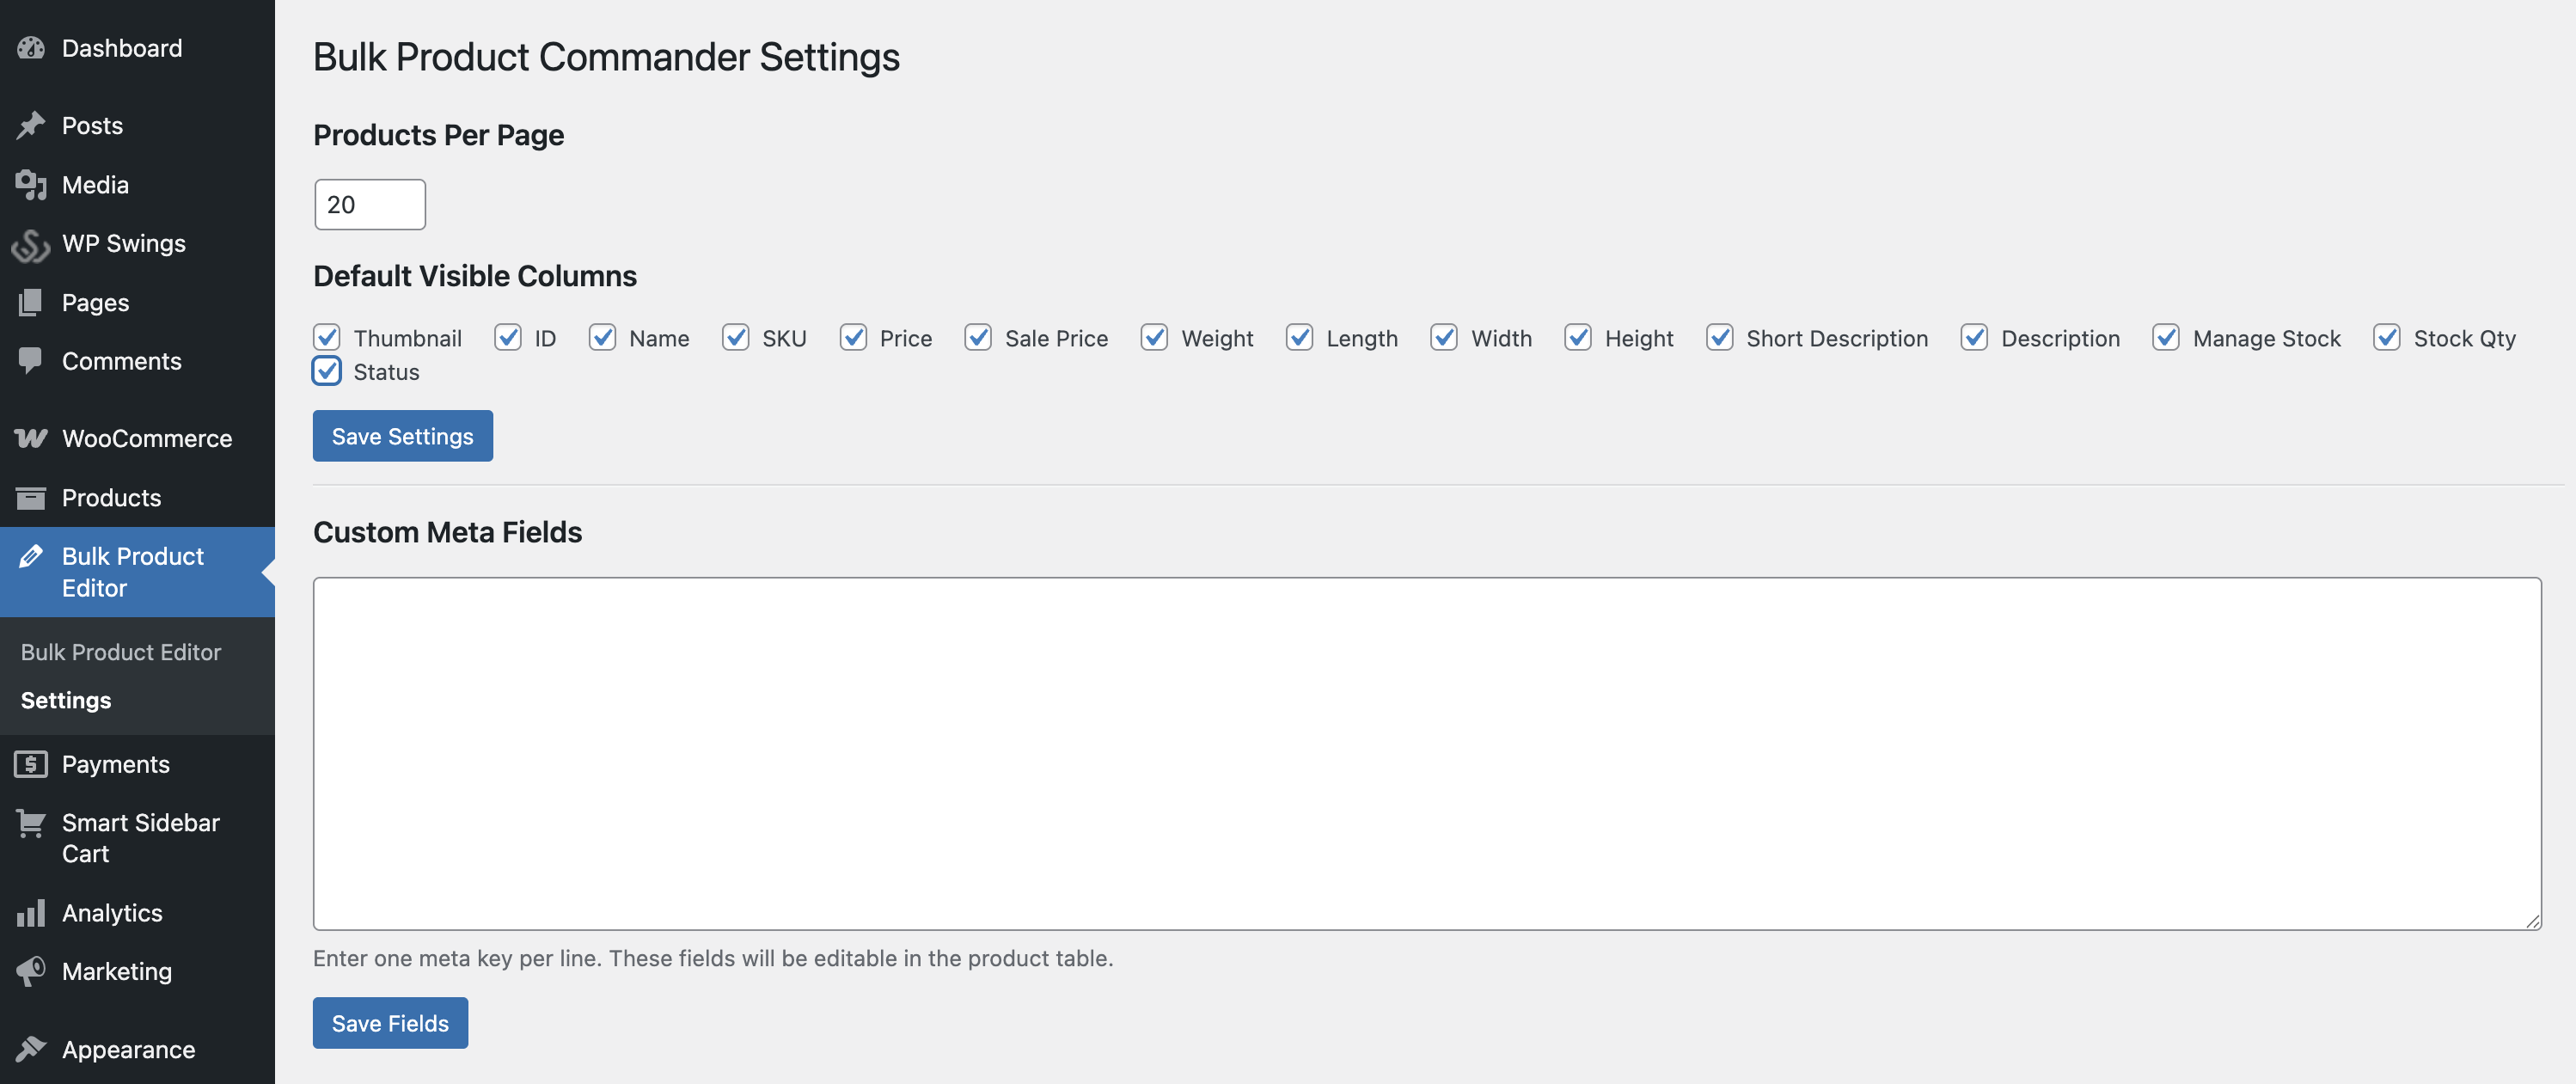Expand the Appearance menu

(128, 1049)
